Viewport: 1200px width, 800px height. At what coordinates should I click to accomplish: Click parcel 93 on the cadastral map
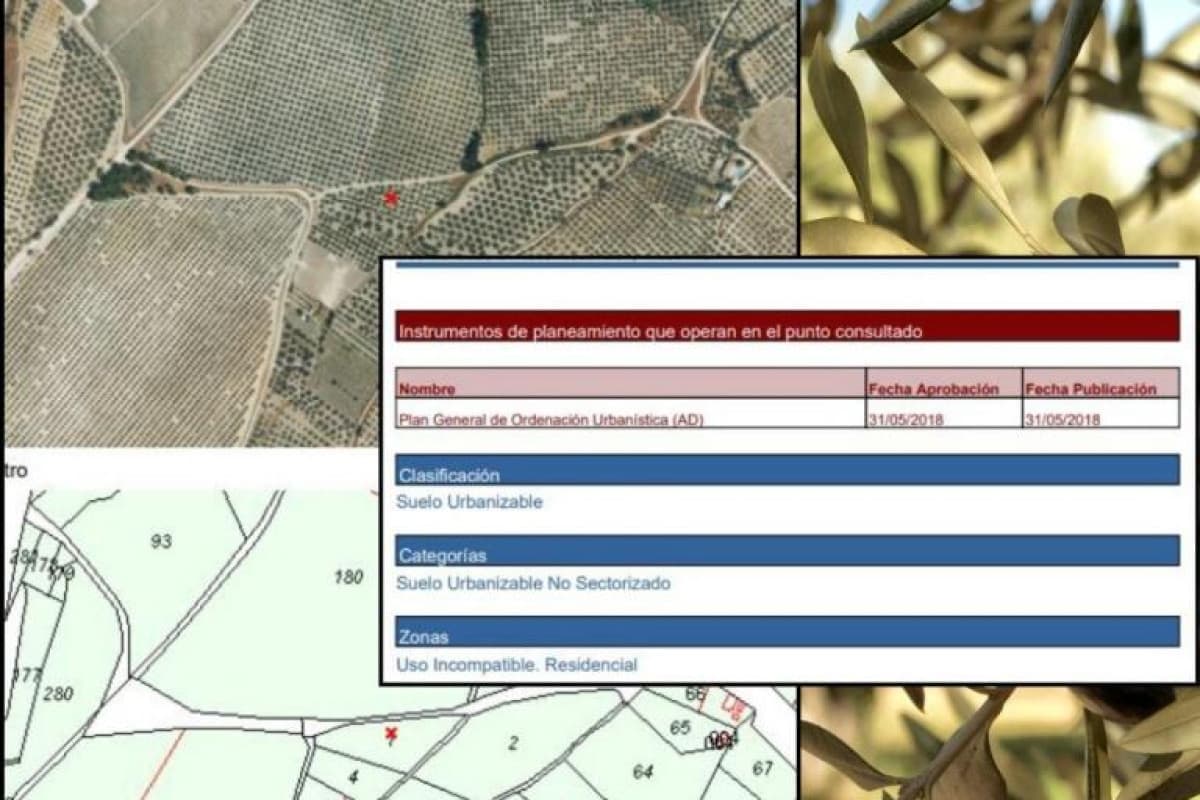[161, 541]
